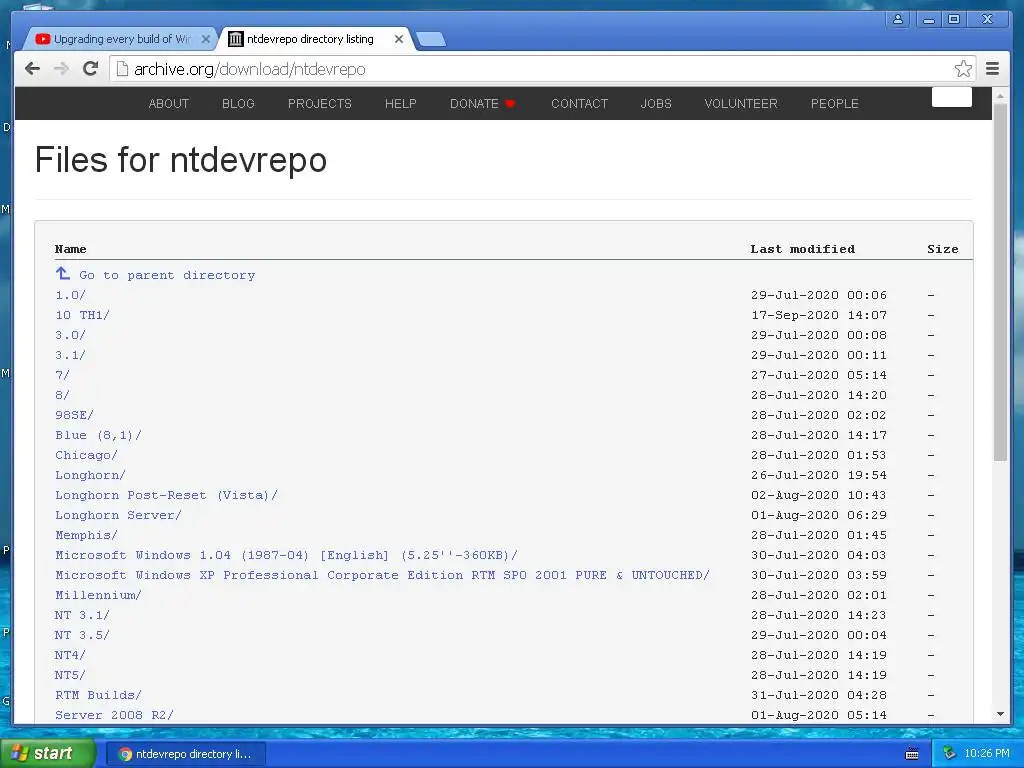1024x768 pixels.
Task: Click the page icon in address bar
Action: click(122, 69)
